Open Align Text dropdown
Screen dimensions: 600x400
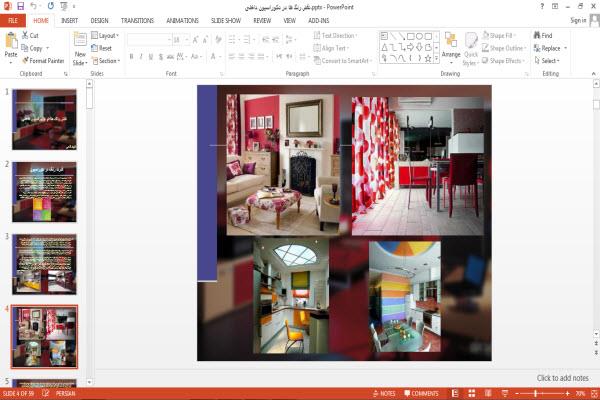point(331,48)
